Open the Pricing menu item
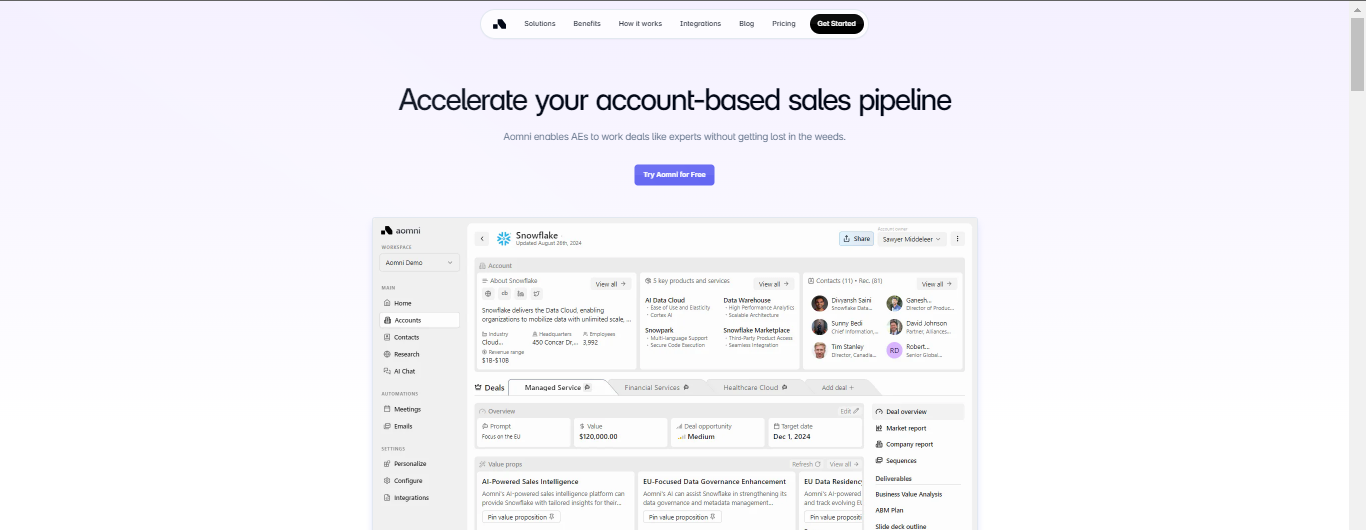 tap(784, 24)
